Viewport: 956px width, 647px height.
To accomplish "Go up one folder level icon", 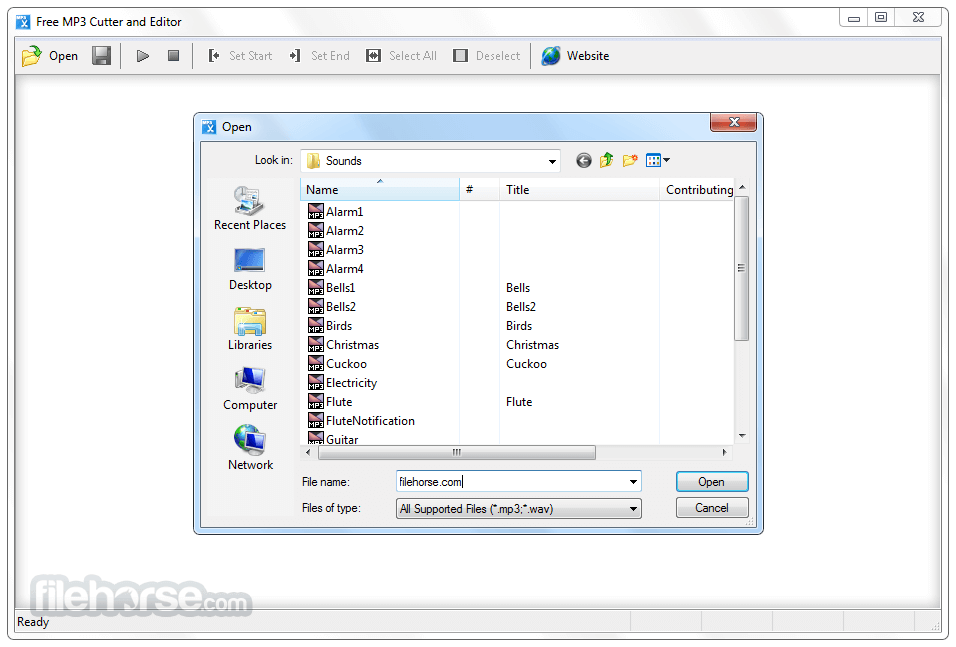I will point(606,160).
